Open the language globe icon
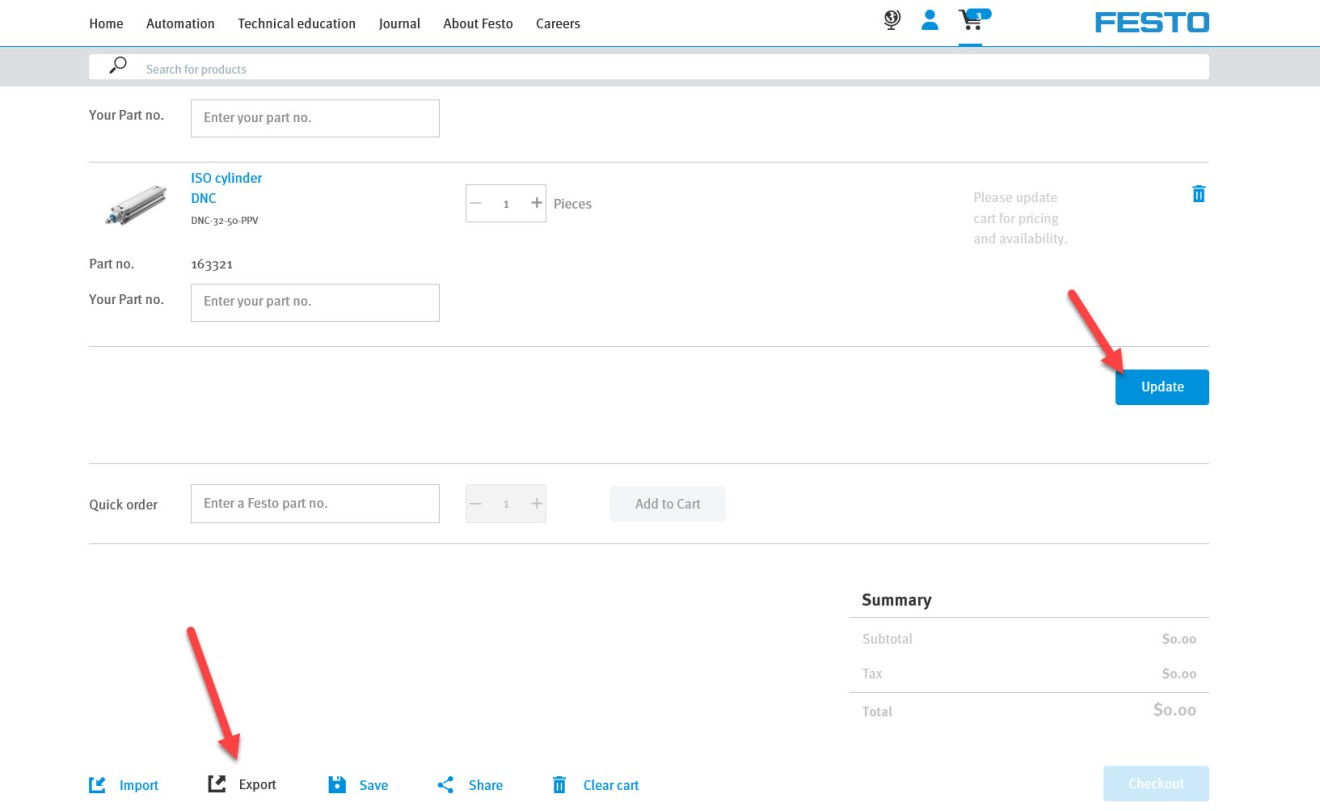The width and height of the screenshot is (1320, 811). click(x=893, y=20)
